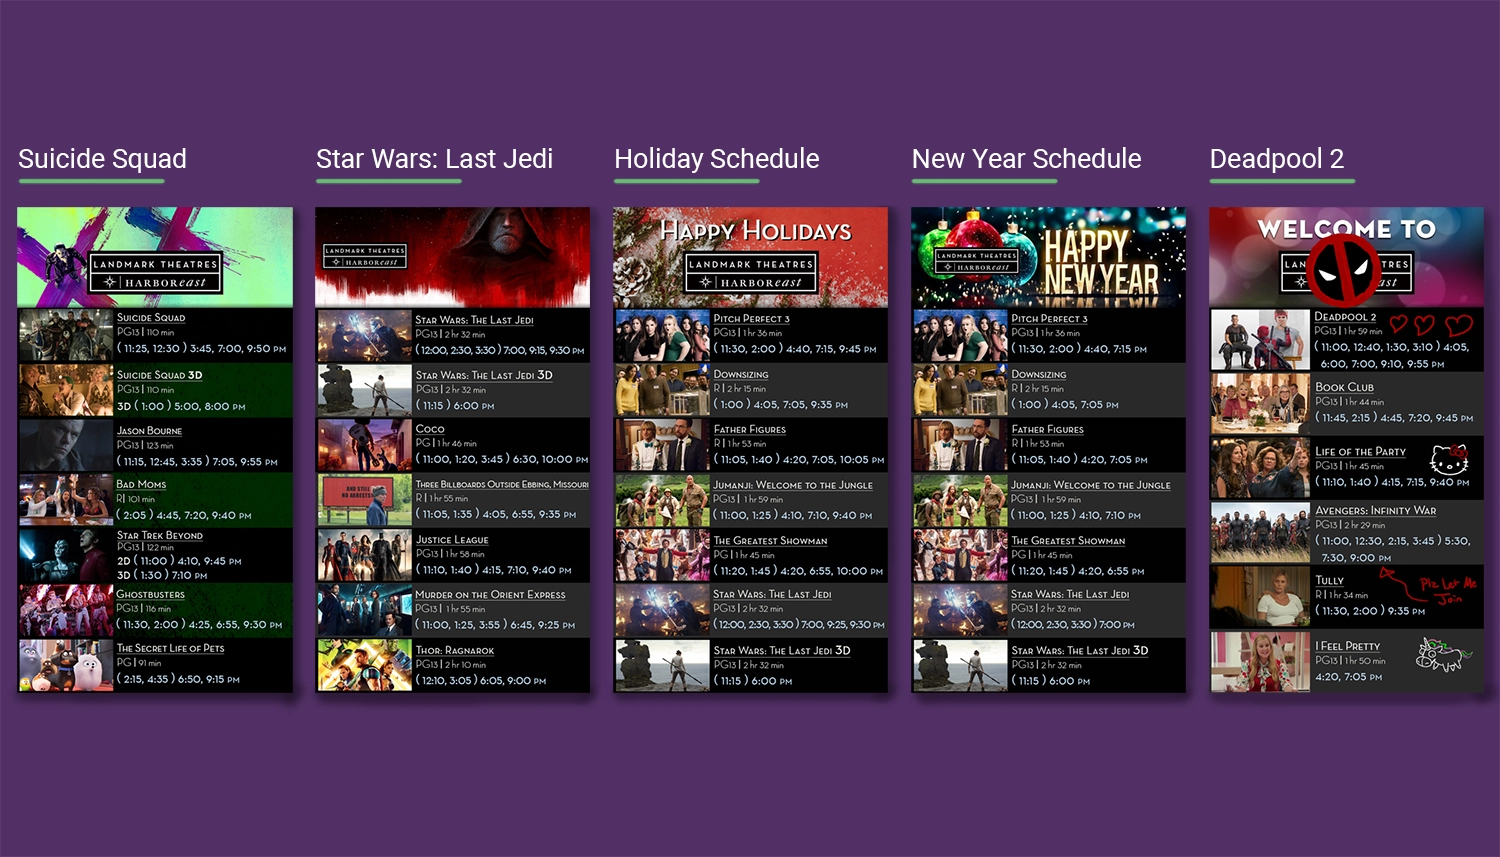
Task: Click I Feel Pretty showtimes '4:20, 7:05 PM'
Action: [1348, 677]
